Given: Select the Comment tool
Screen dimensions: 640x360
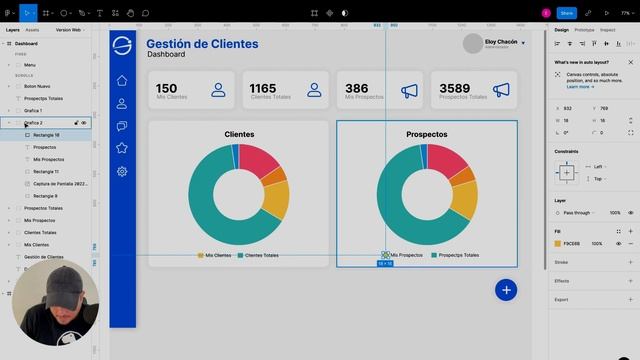Looking at the screenshot, I should 145,13.
